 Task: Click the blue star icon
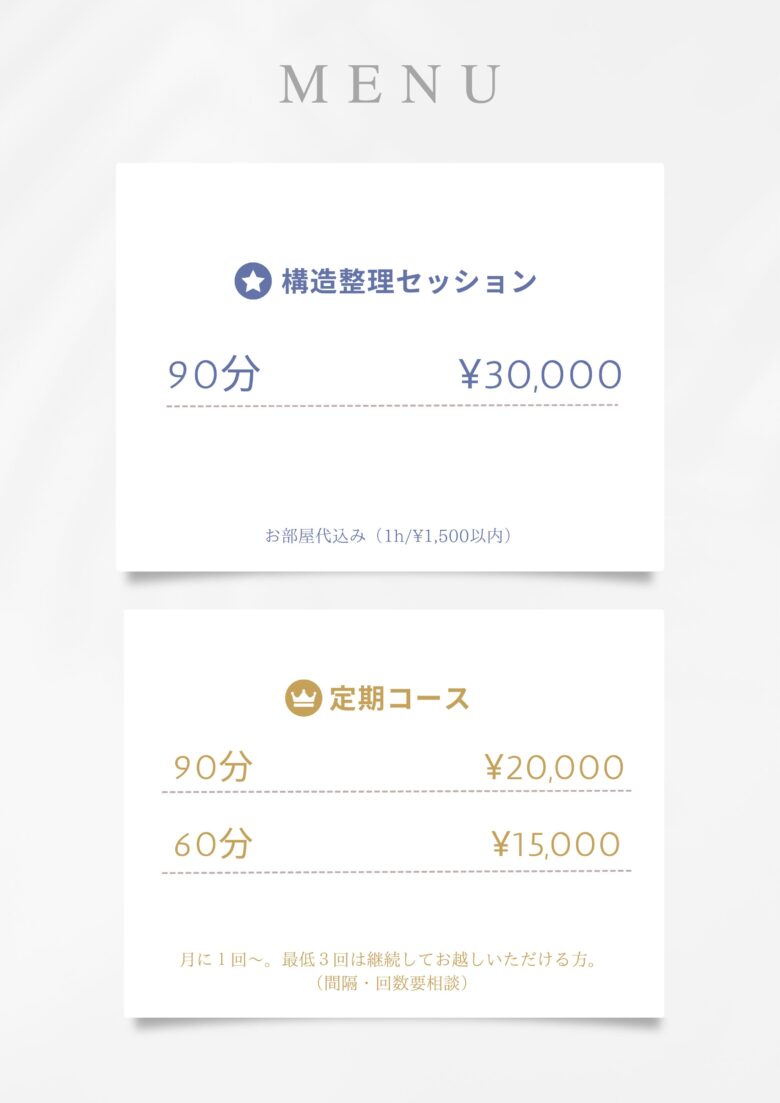(x=253, y=282)
